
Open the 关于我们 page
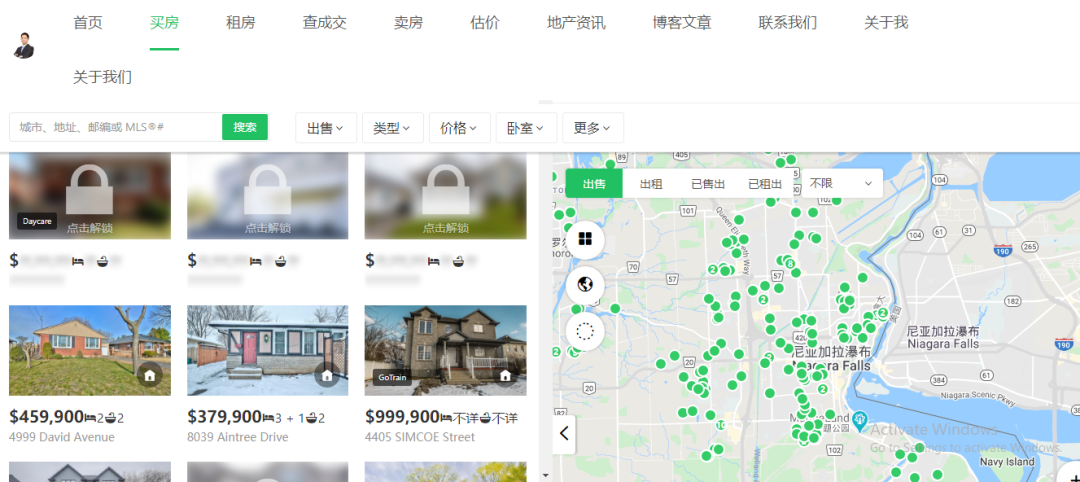point(103,77)
